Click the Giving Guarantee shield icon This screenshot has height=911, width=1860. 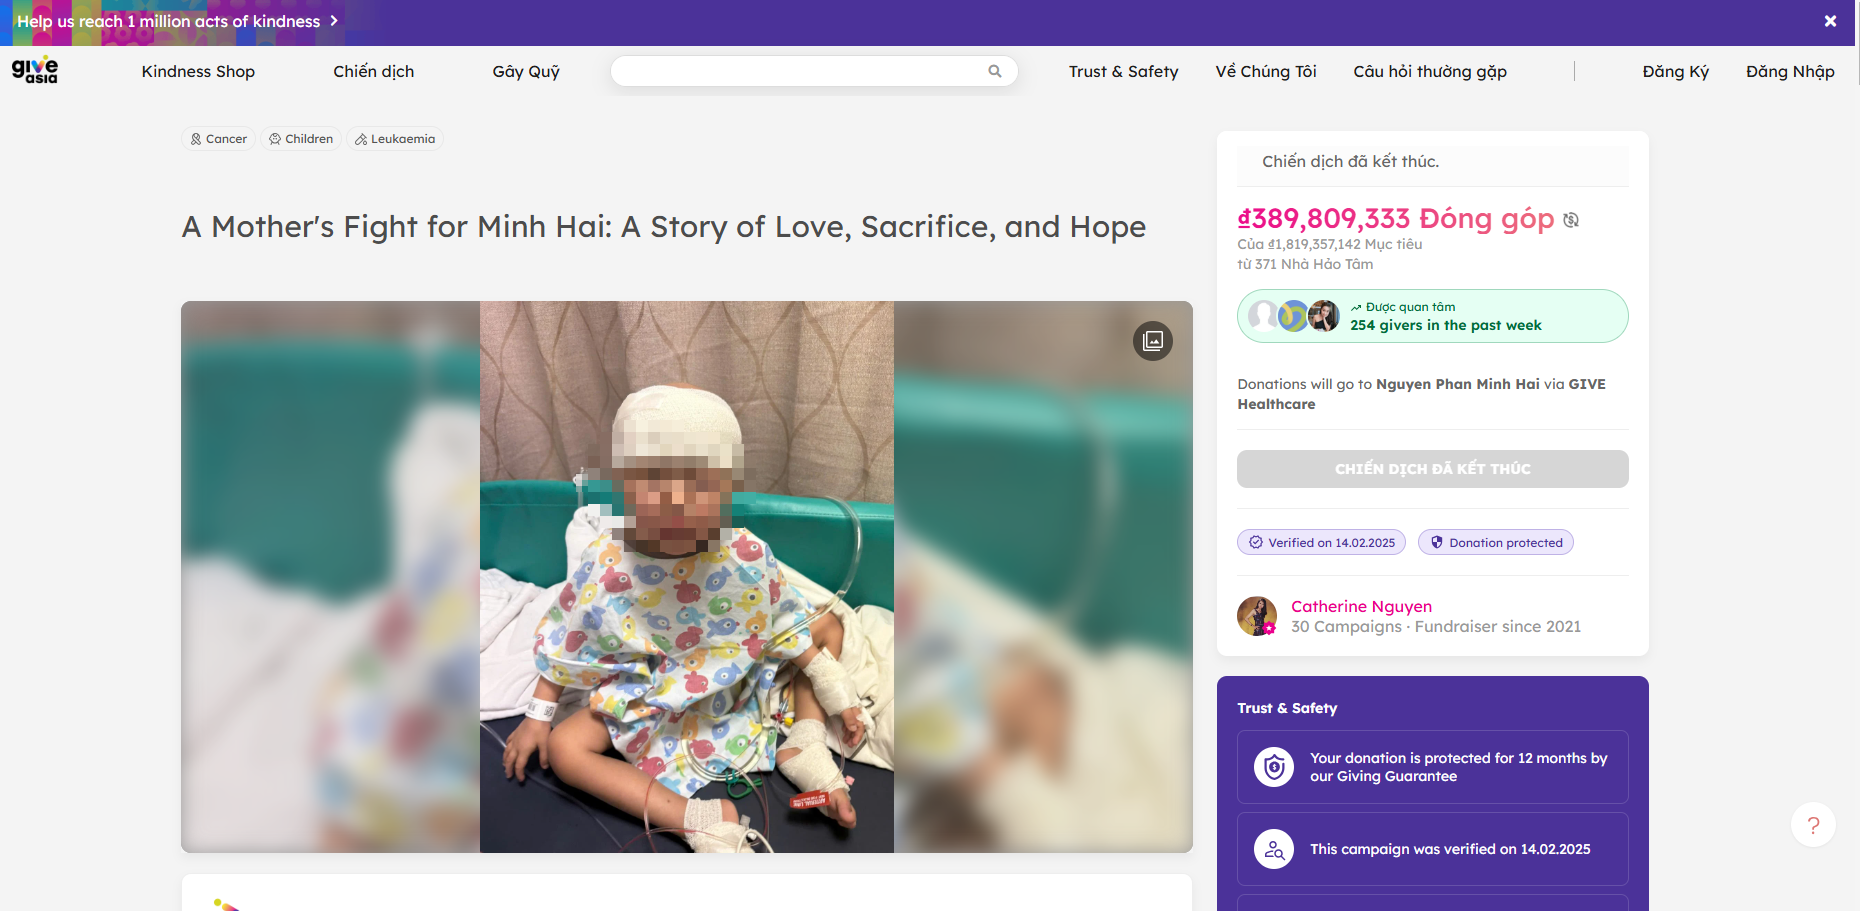click(1274, 767)
